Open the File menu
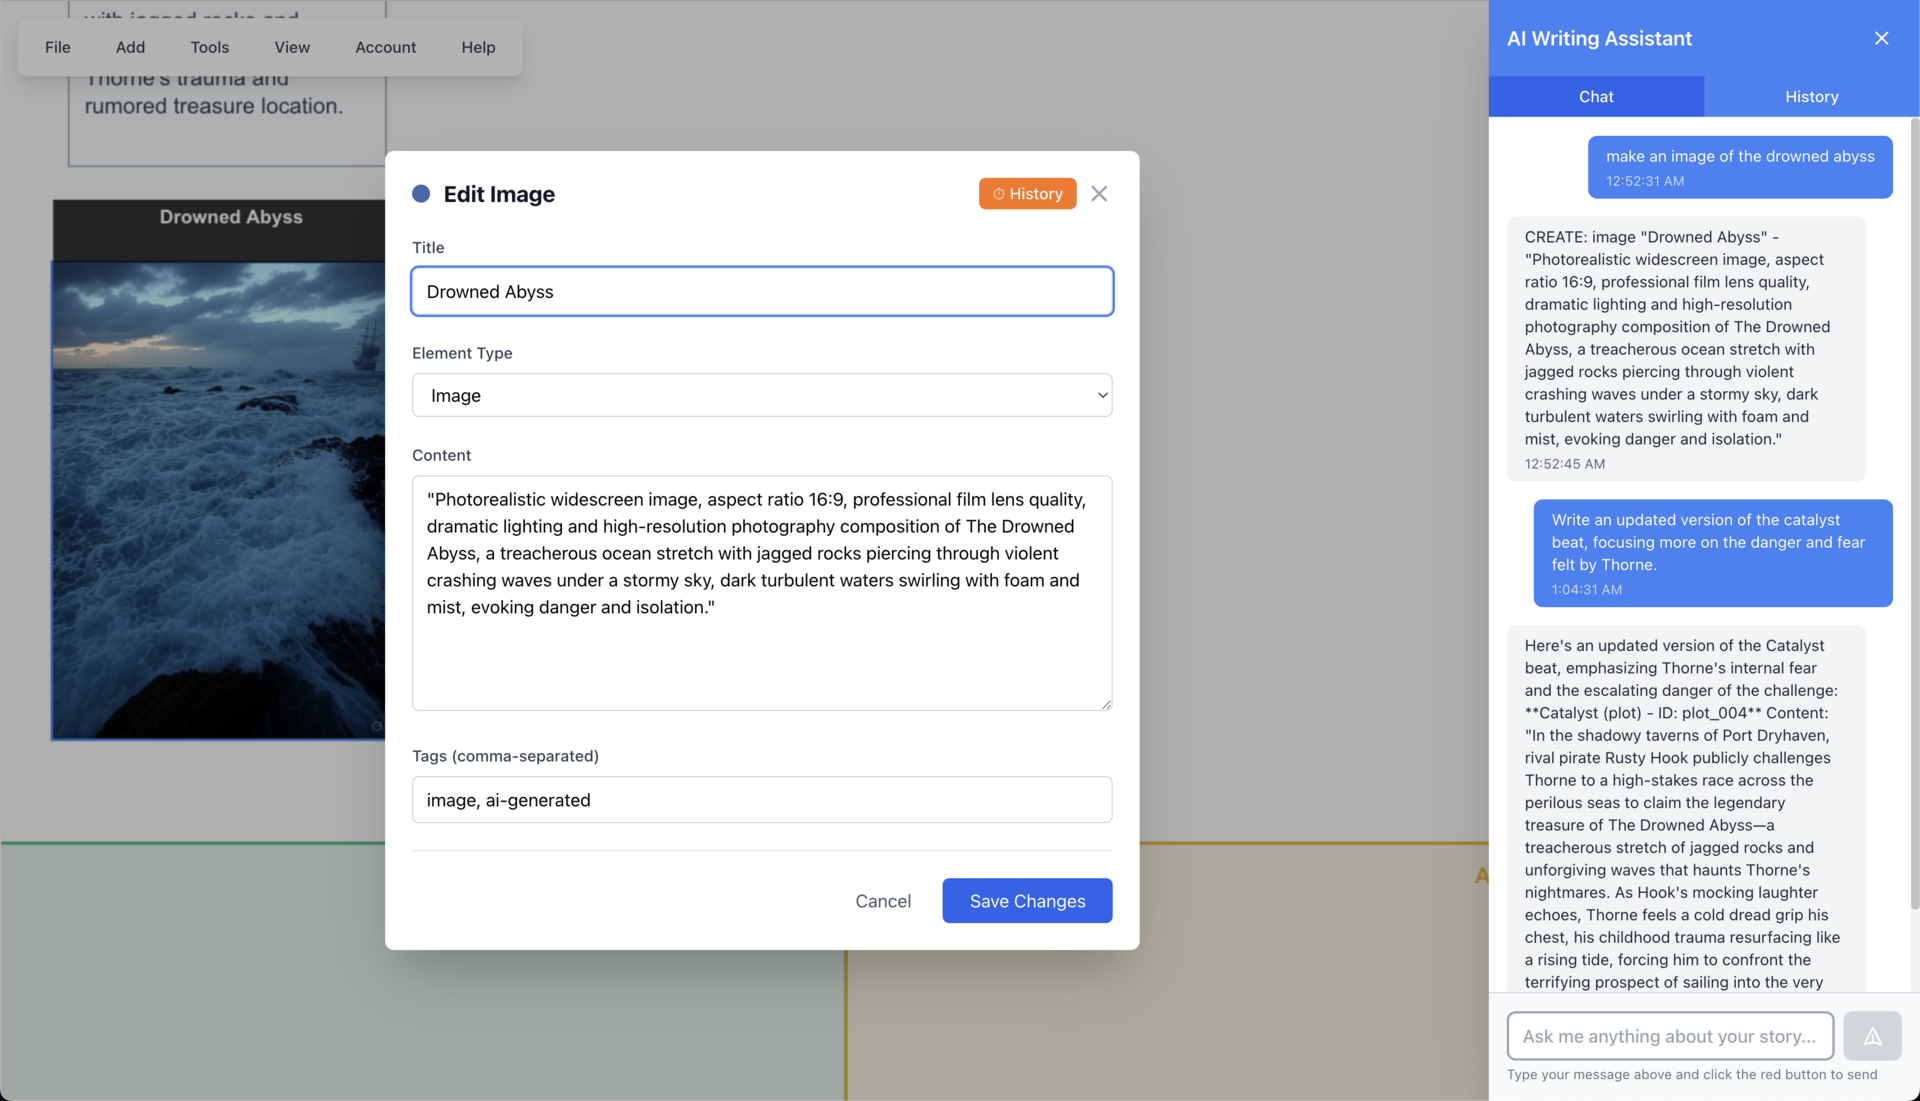Screen dimensions: 1920x1101 [x=57, y=47]
